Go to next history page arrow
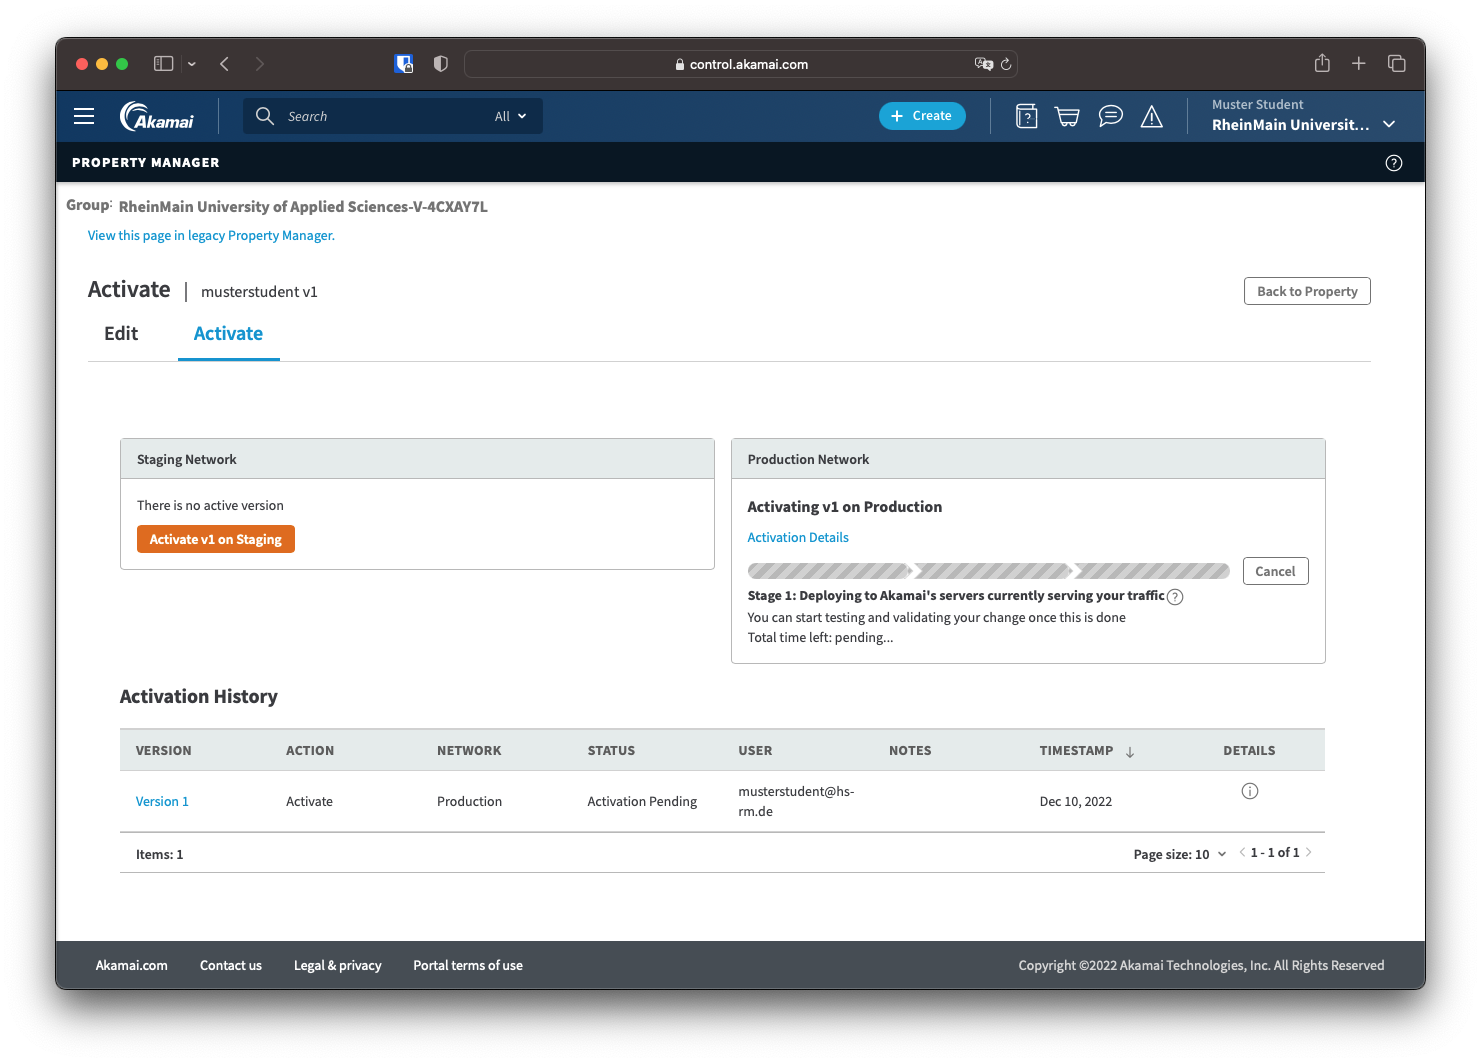The height and width of the screenshot is (1063, 1481). coord(1309,853)
